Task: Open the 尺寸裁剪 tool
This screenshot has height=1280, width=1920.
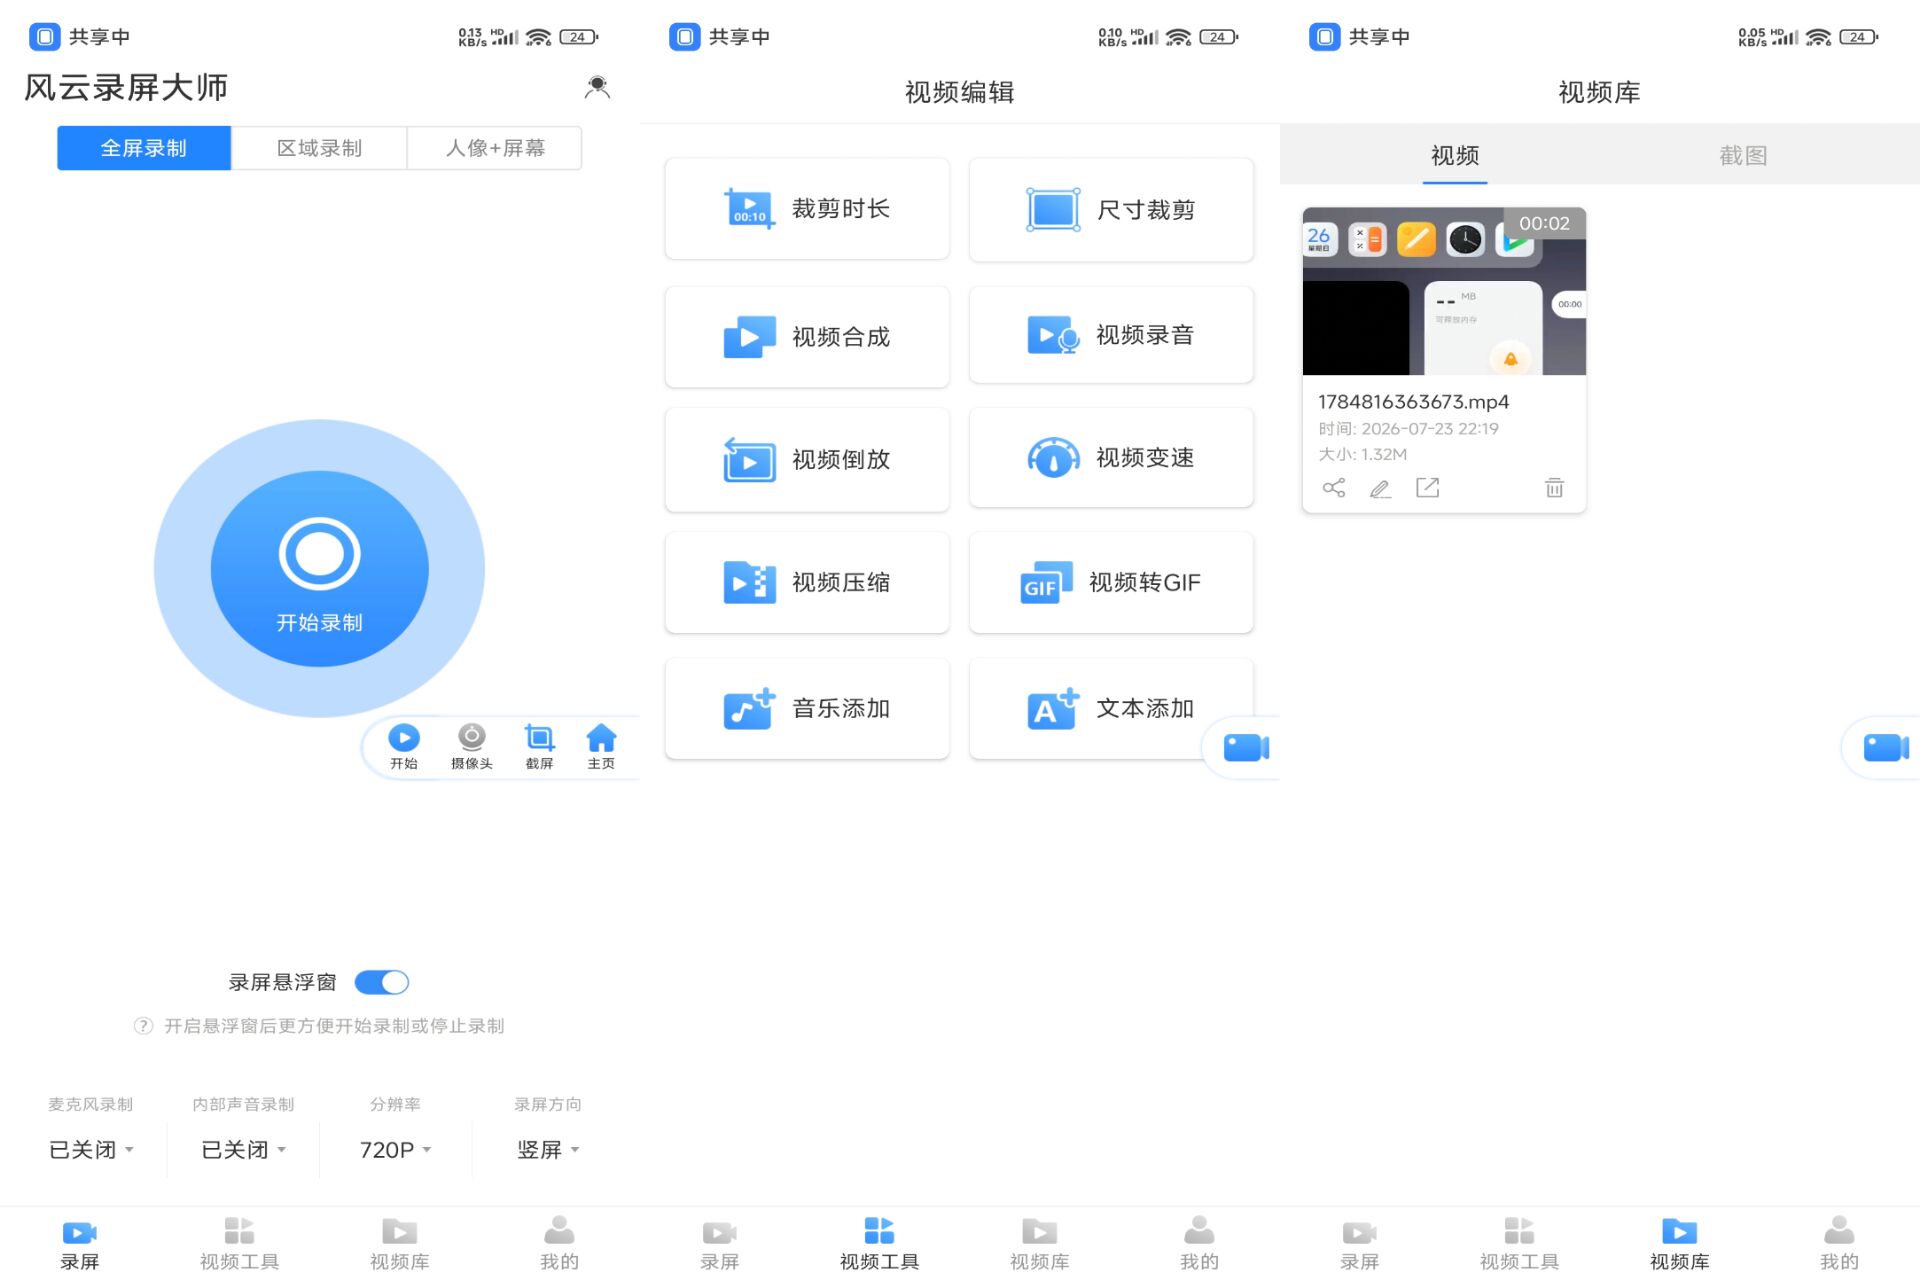Action: [1111, 209]
